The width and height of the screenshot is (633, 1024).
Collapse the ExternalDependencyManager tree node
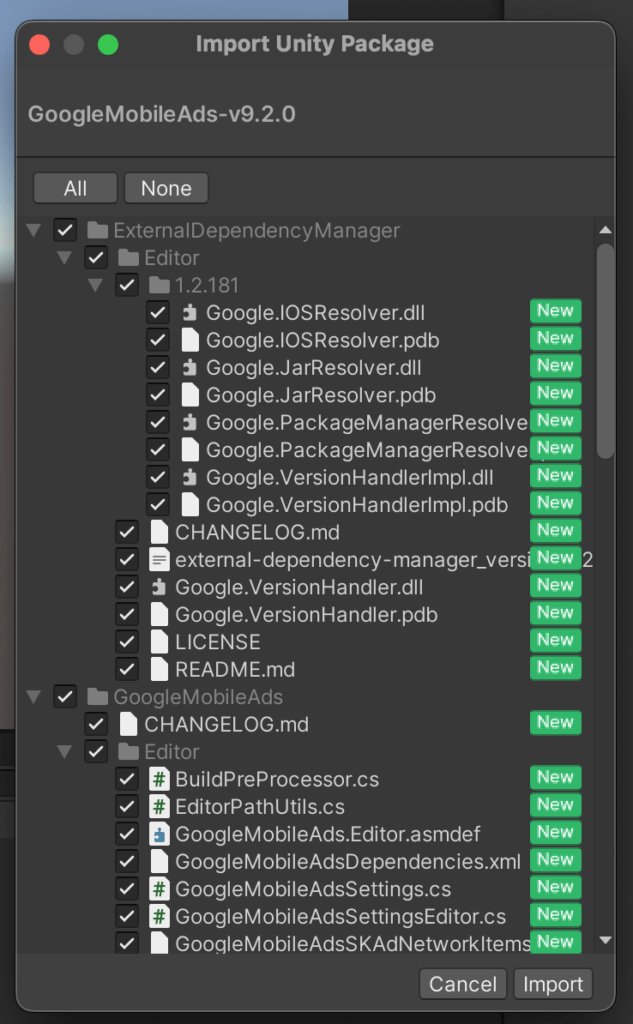pos(33,229)
